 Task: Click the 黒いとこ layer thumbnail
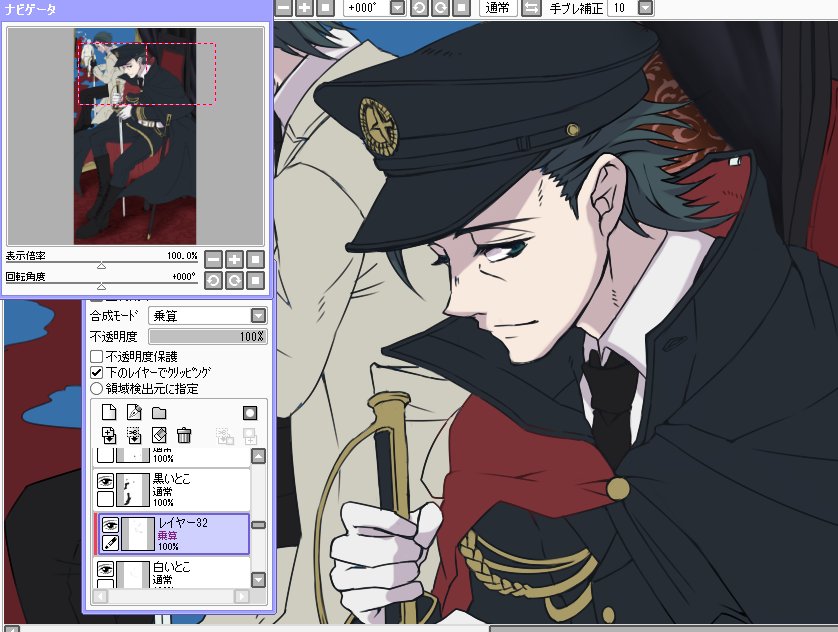pos(133,490)
